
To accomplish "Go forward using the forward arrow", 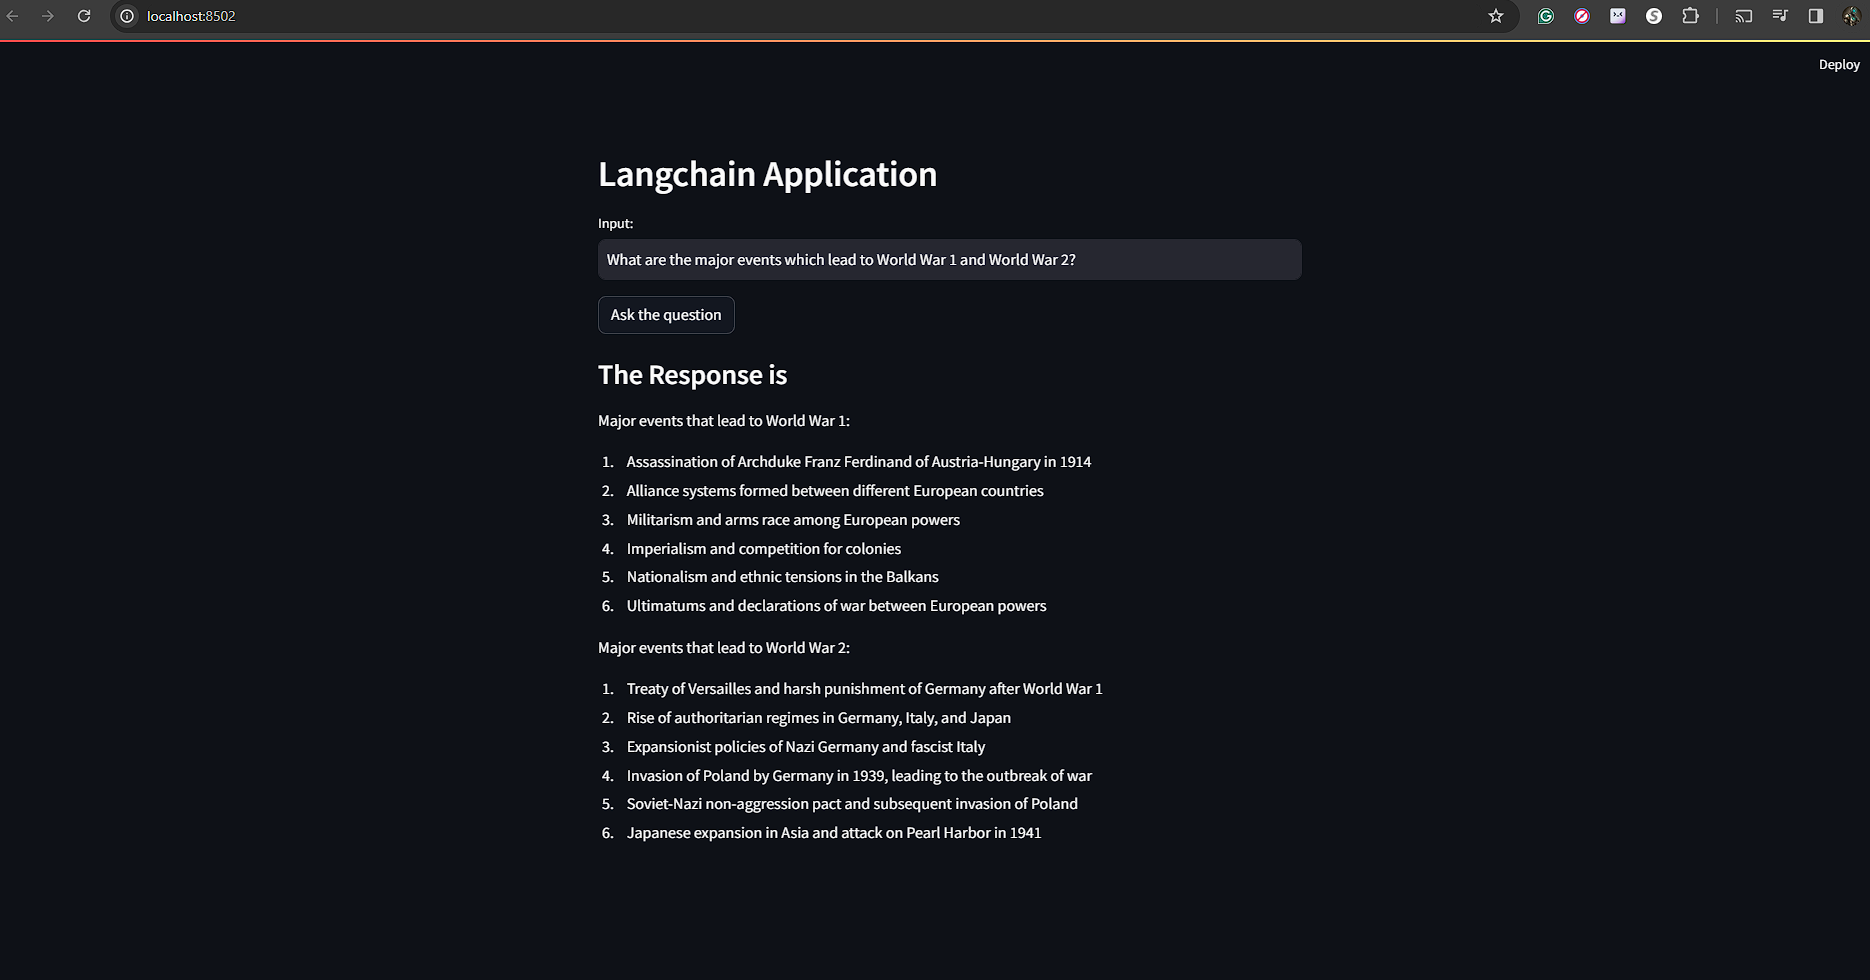I will 48,16.
